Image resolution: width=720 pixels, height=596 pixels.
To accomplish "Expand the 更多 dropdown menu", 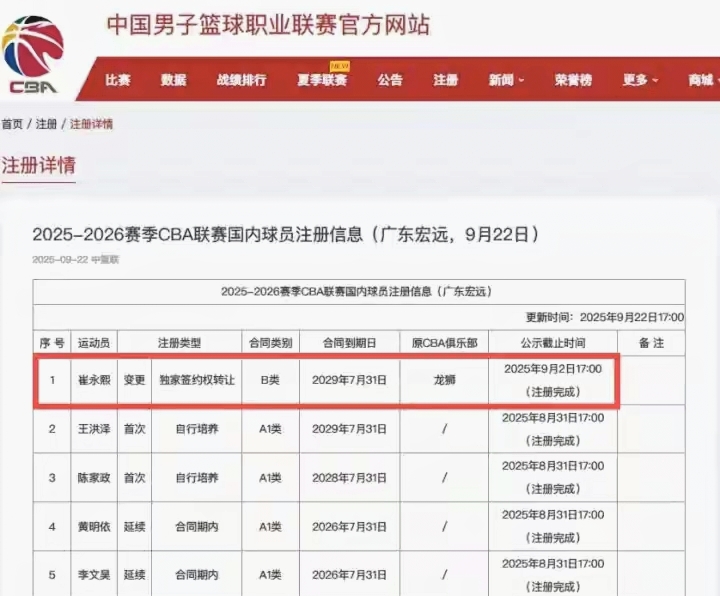I will 640,80.
